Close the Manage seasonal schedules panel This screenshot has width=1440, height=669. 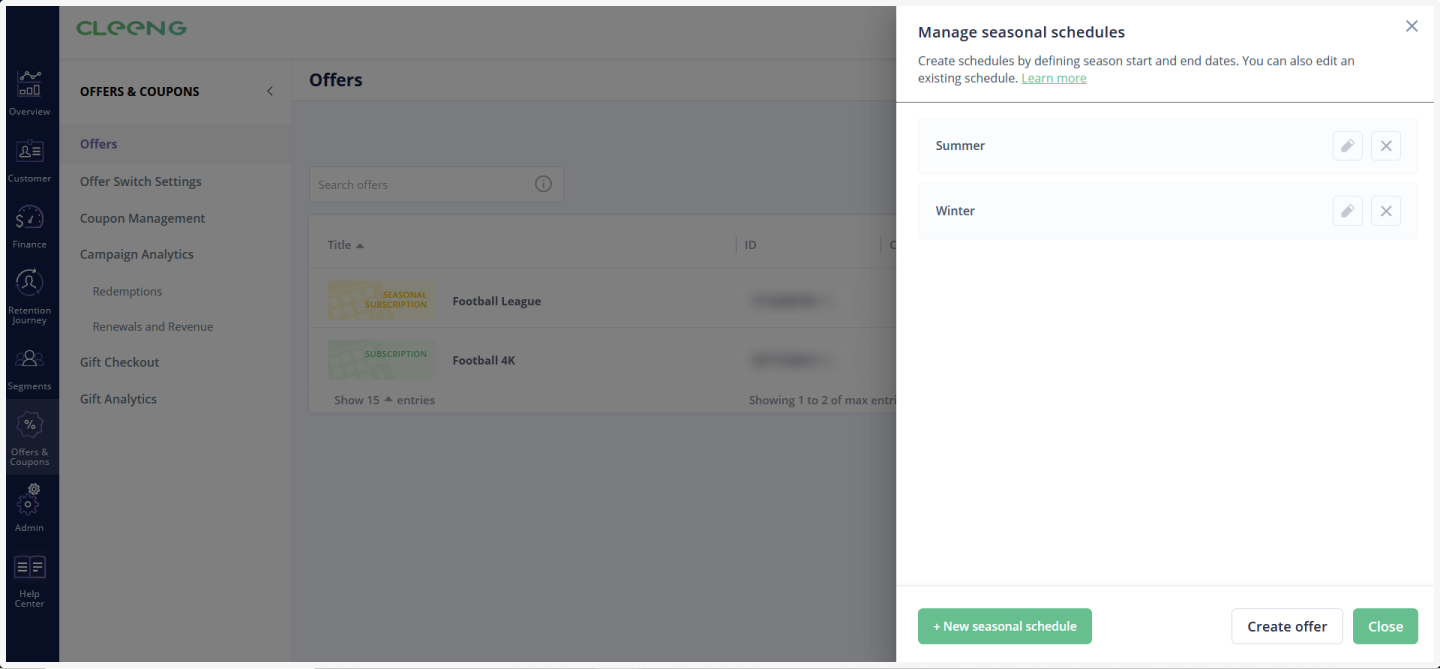[1412, 26]
